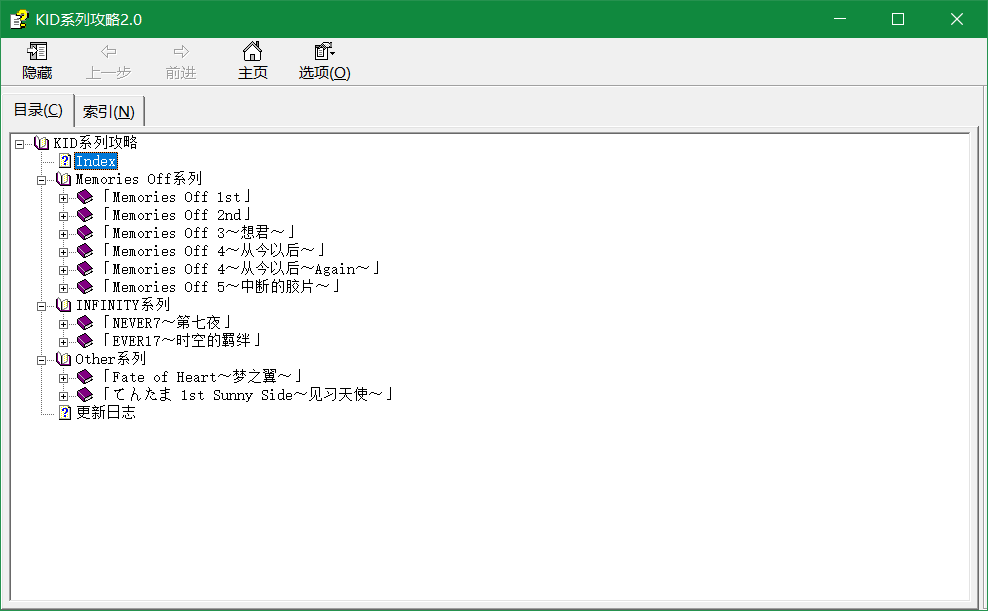Open 「Fate of Heart～梦之翼～」
The image size is (988, 611).
(200, 376)
